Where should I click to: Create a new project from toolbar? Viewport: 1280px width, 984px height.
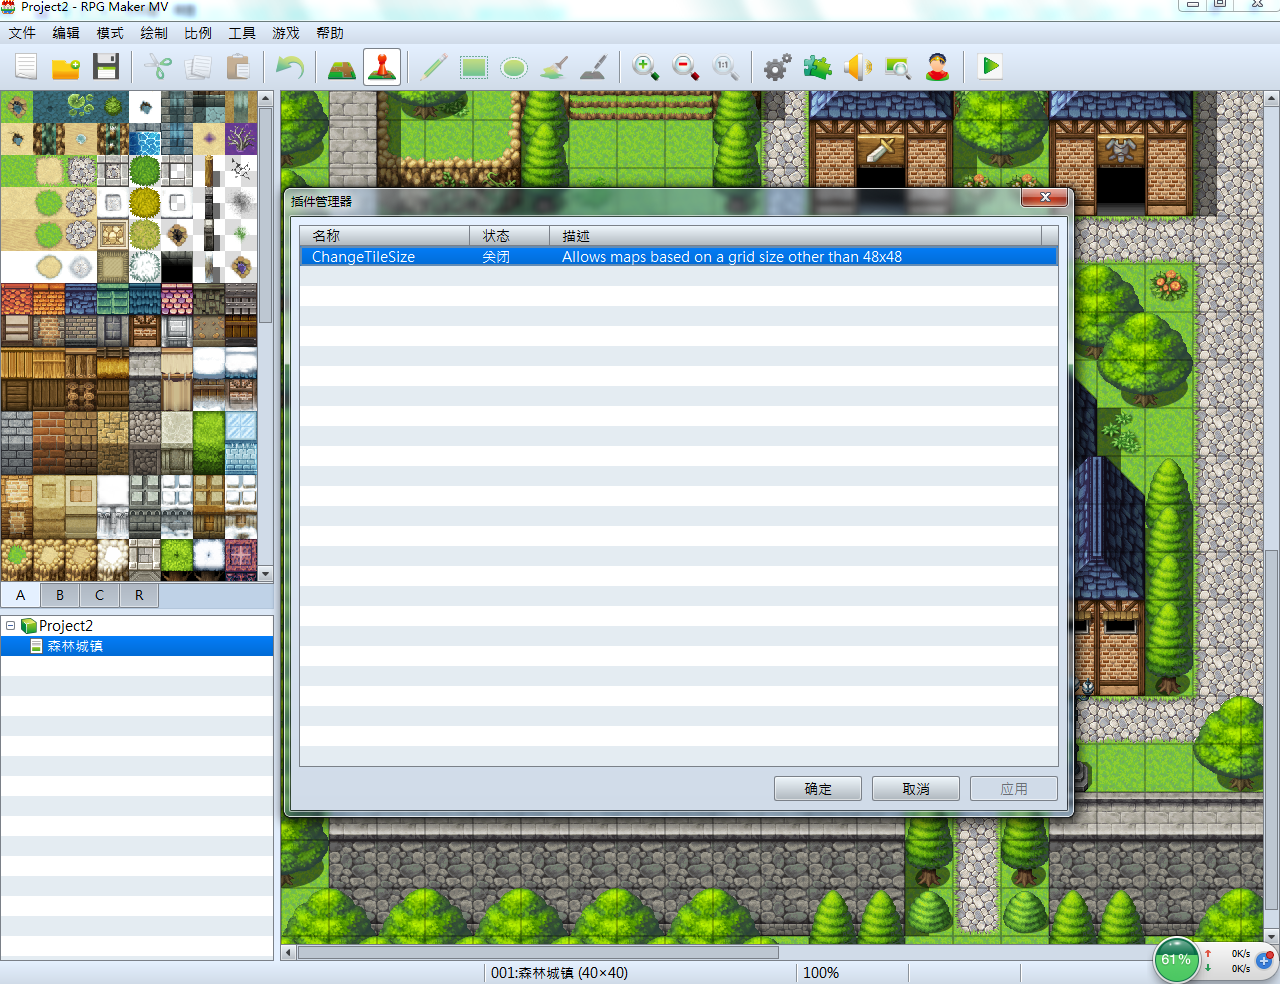[x=26, y=67]
